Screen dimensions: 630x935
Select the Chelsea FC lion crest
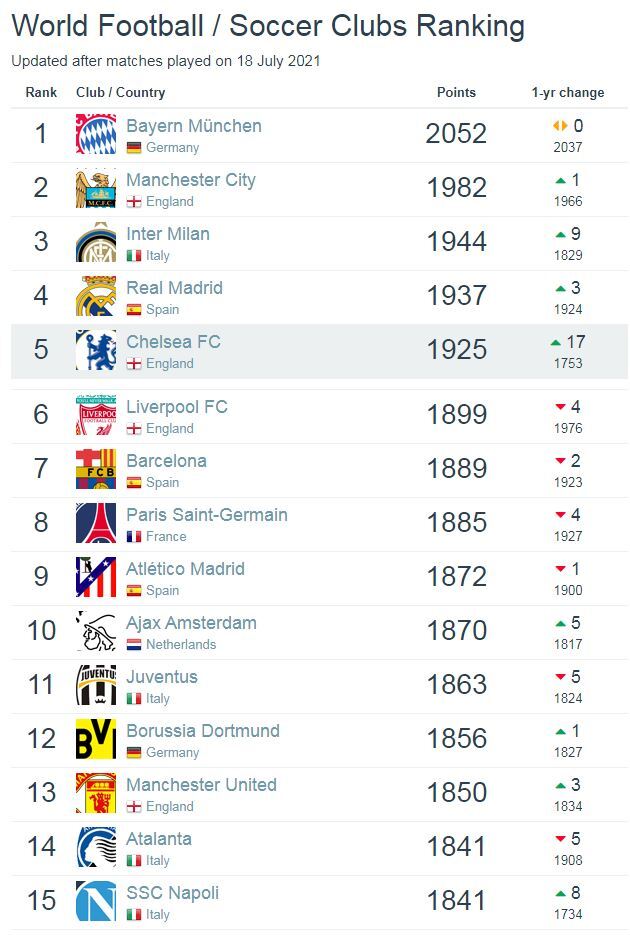96,350
